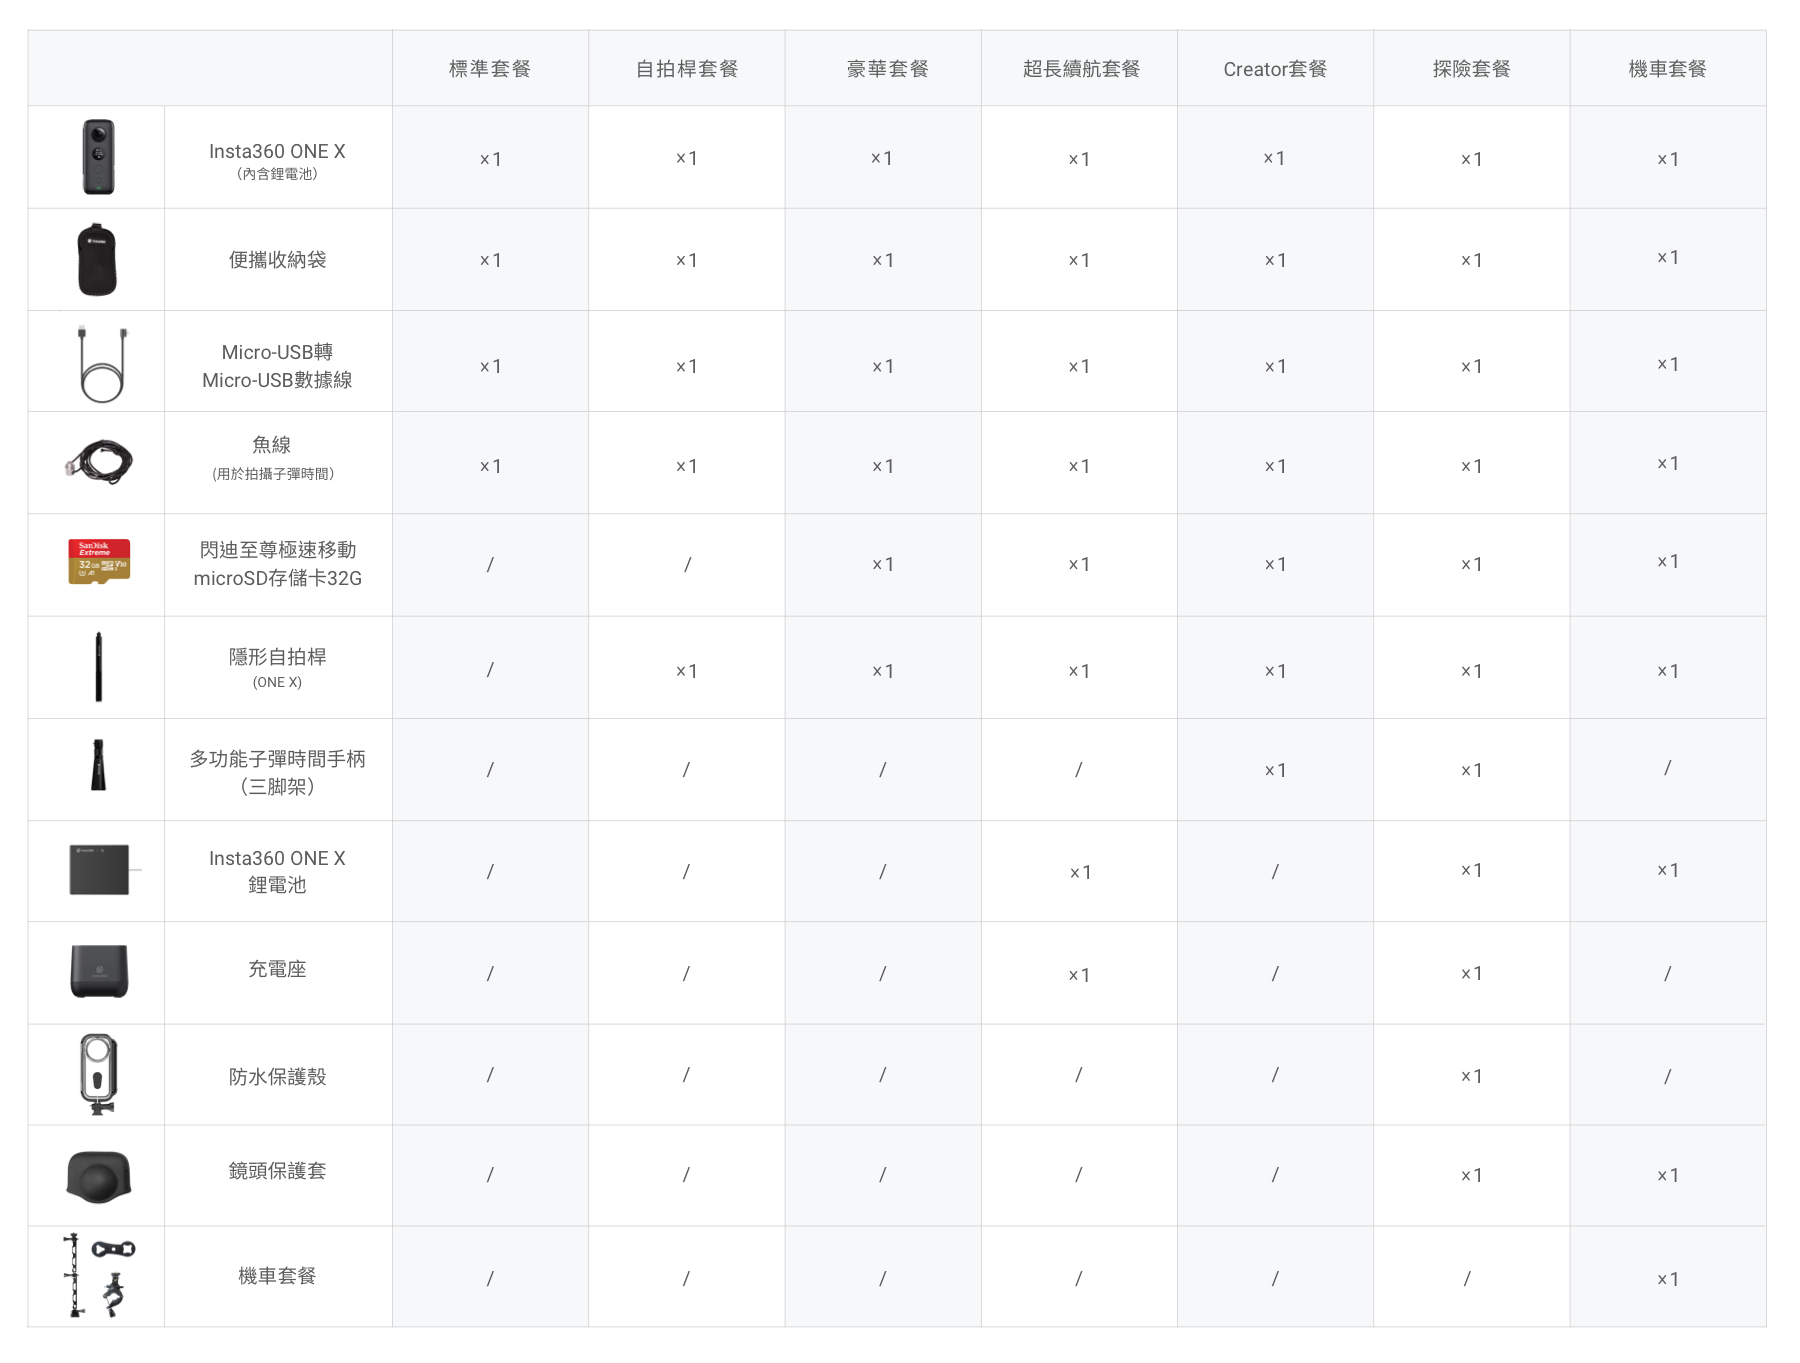Click the Micro-USB轉Micro-USB數據線 row label
The height and width of the screenshot is (1363, 1800).
click(277, 366)
